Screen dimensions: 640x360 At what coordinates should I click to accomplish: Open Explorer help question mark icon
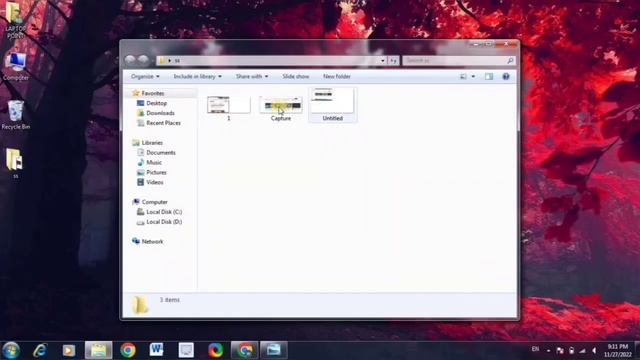tap(506, 76)
